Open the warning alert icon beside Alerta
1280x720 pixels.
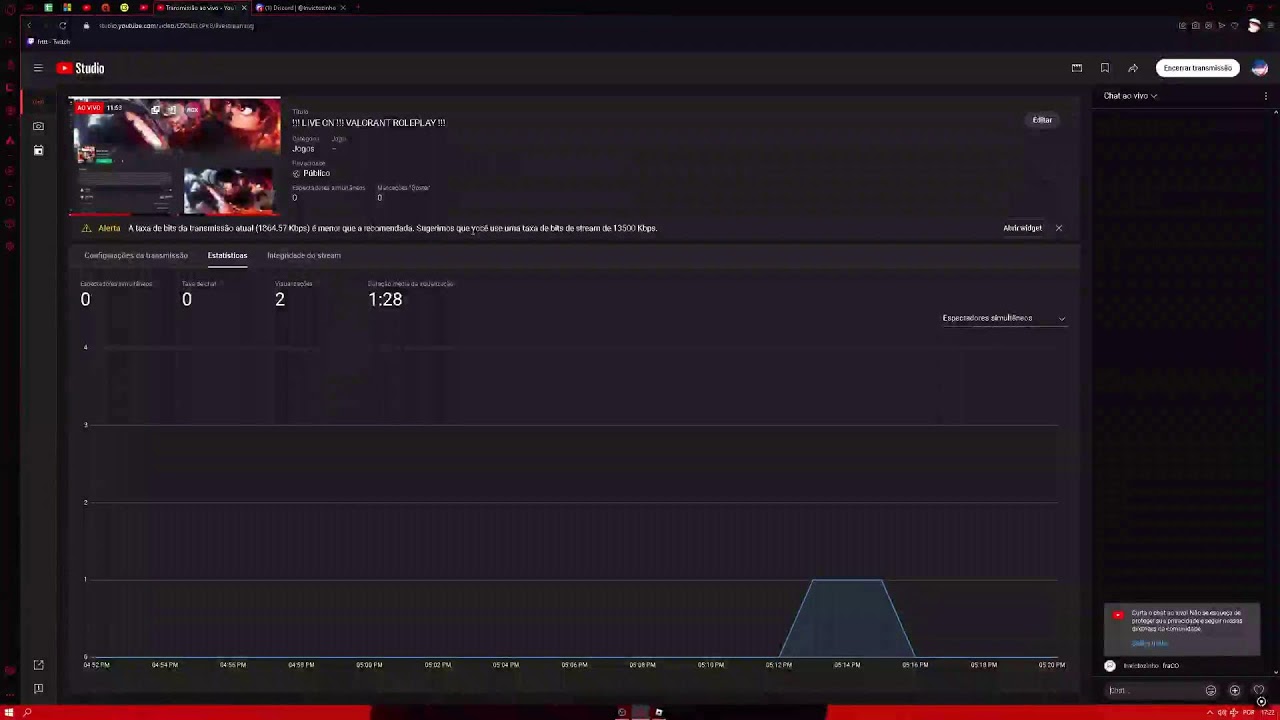point(86,228)
